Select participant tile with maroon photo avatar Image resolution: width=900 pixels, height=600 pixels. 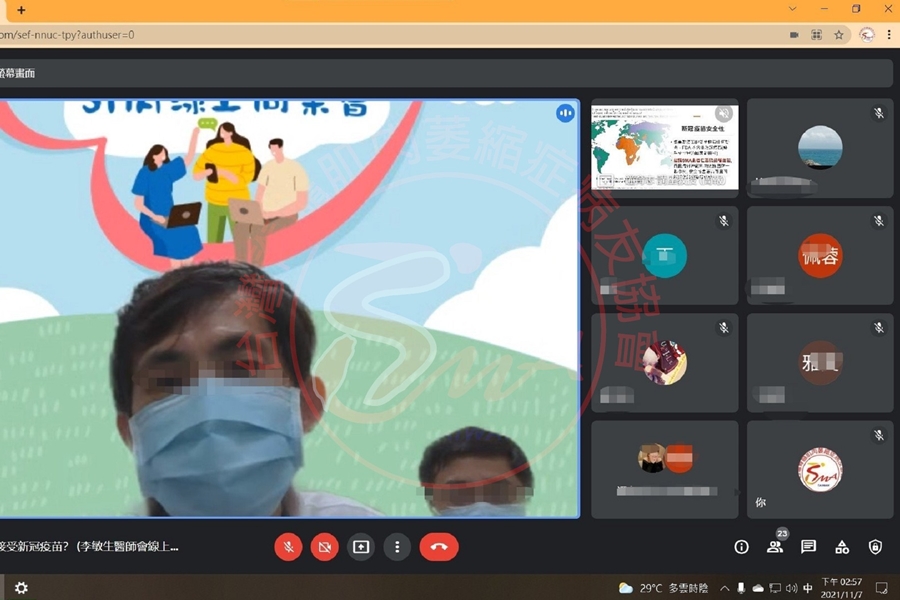tap(665, 363)
